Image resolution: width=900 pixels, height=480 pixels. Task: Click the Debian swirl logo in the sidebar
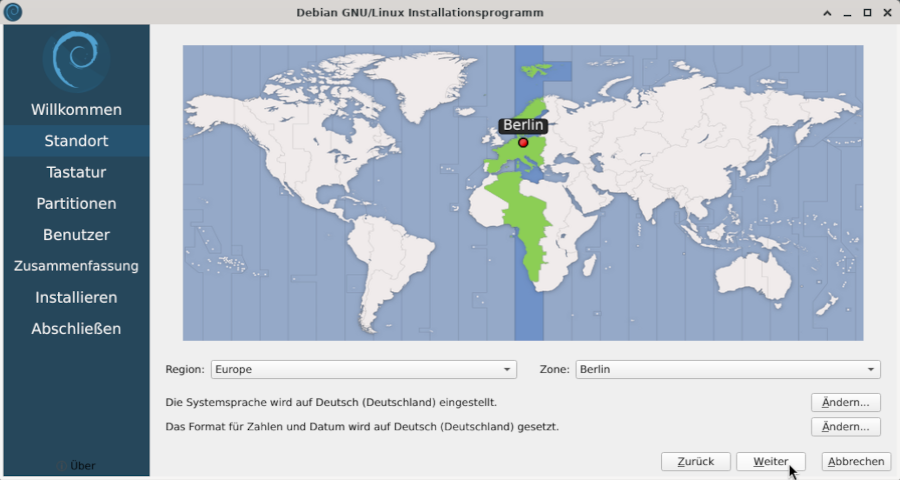coord(76,60)
